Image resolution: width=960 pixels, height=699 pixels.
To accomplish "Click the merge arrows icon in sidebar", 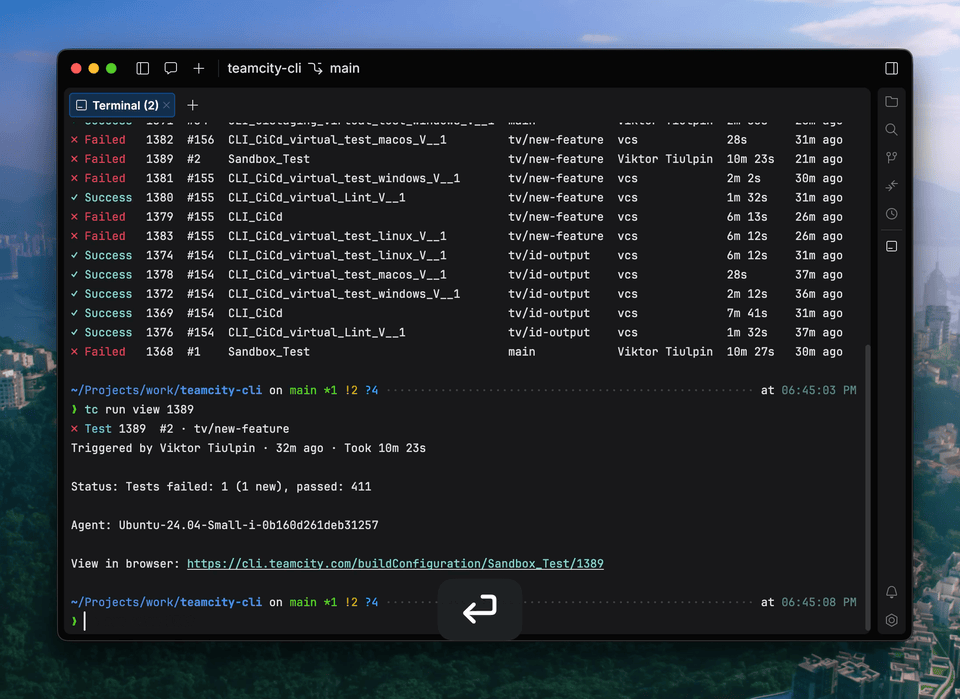I will click(891, 186).
